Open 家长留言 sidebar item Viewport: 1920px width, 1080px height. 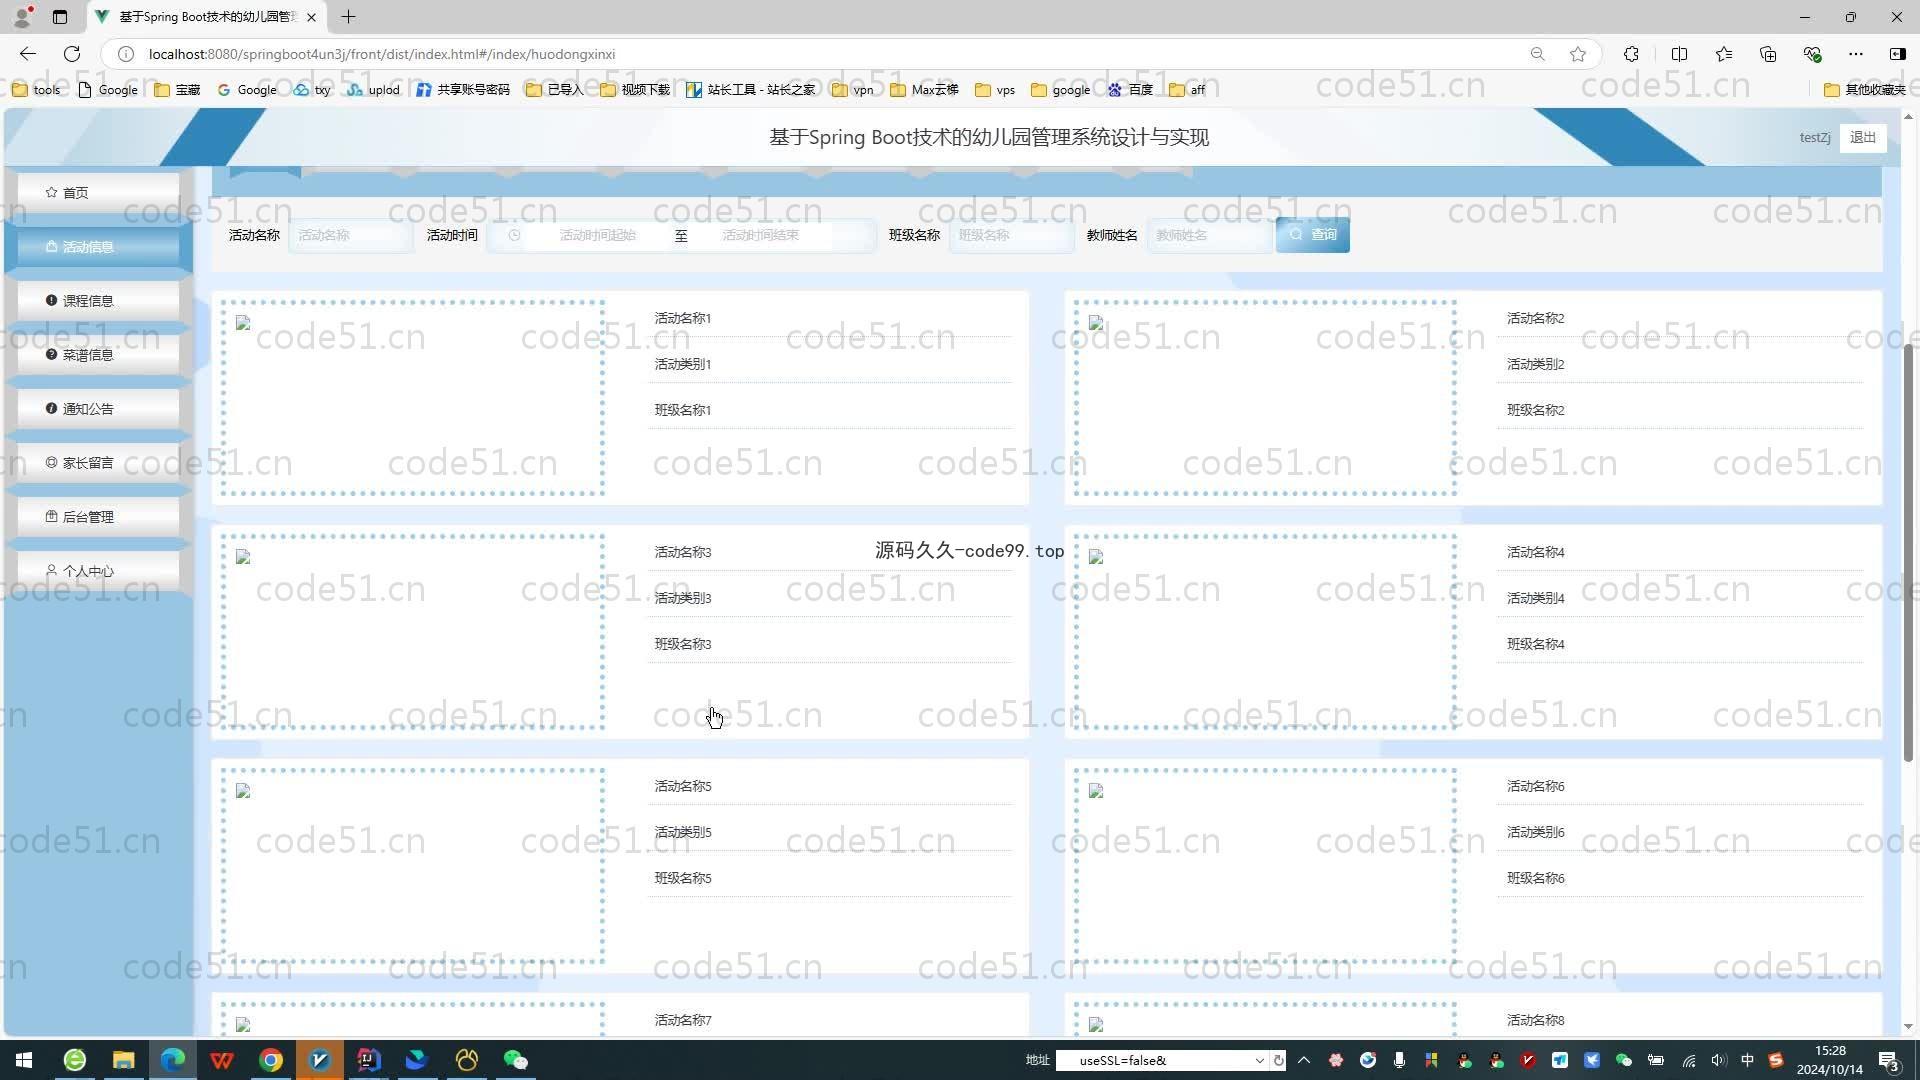pos(98,462)
